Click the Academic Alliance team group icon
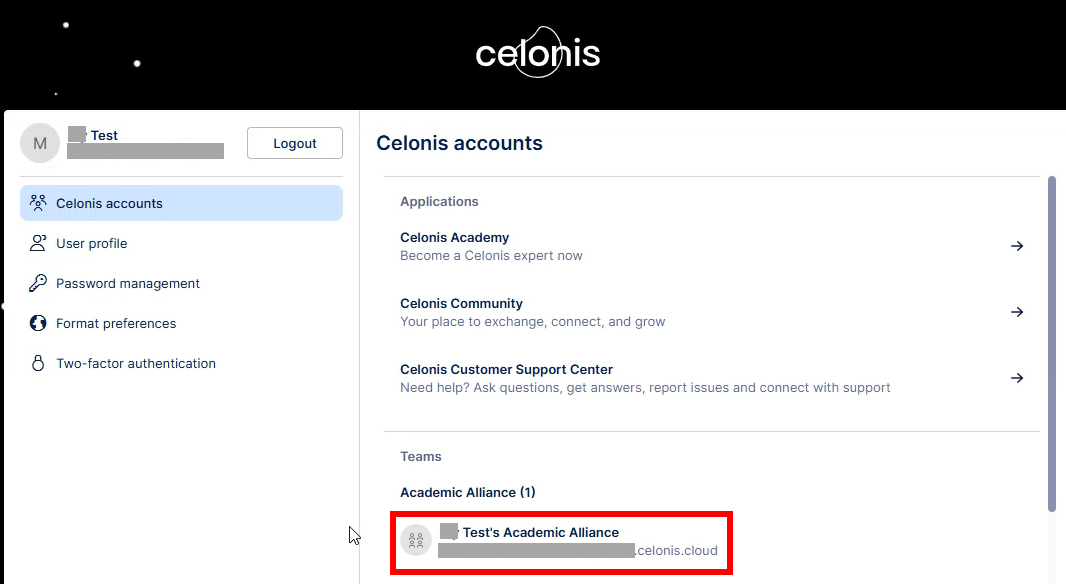 point(416,540)
